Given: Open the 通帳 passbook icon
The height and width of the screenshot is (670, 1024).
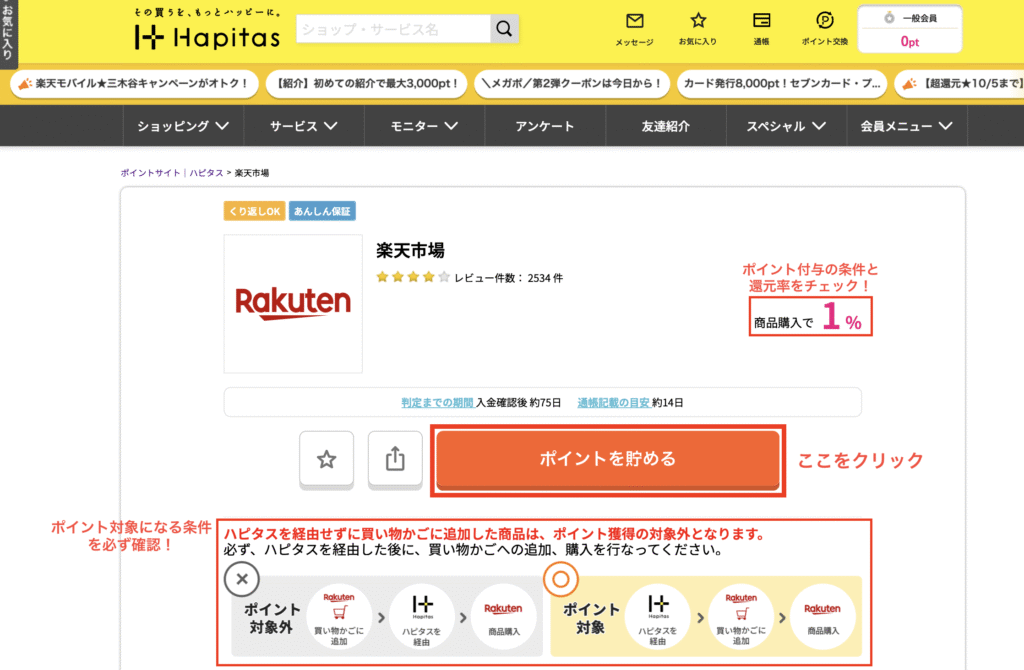Looking at the screenshot, I should tap(761, 21).
